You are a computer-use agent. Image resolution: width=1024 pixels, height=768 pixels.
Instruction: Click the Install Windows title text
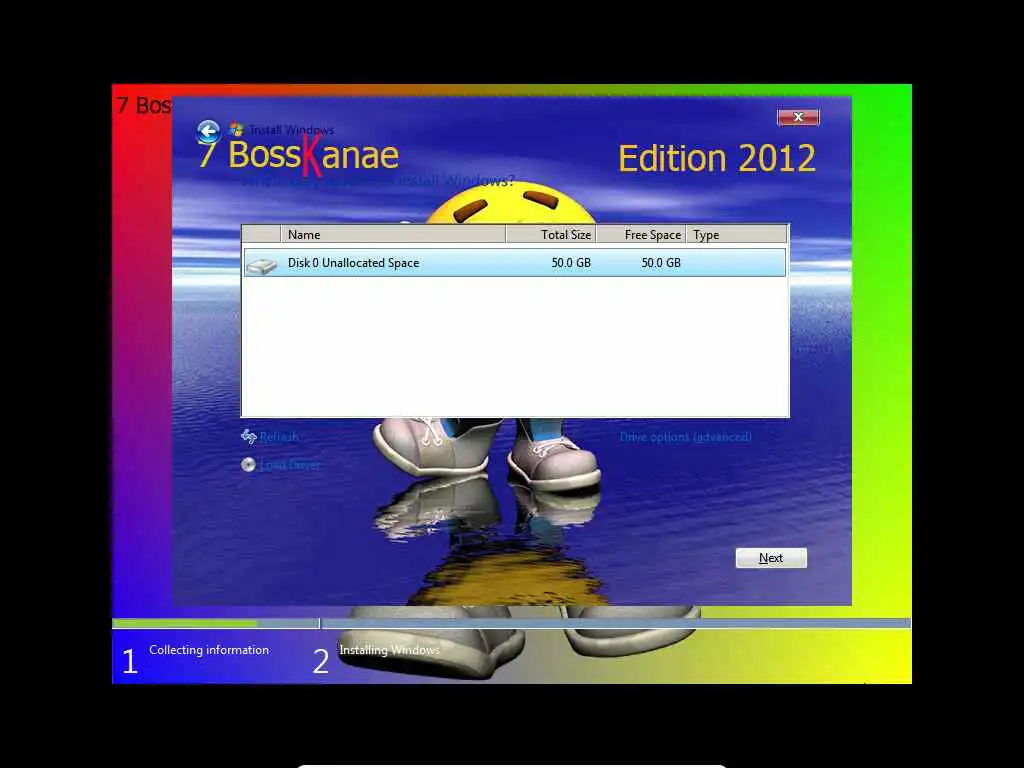[291, 129]
